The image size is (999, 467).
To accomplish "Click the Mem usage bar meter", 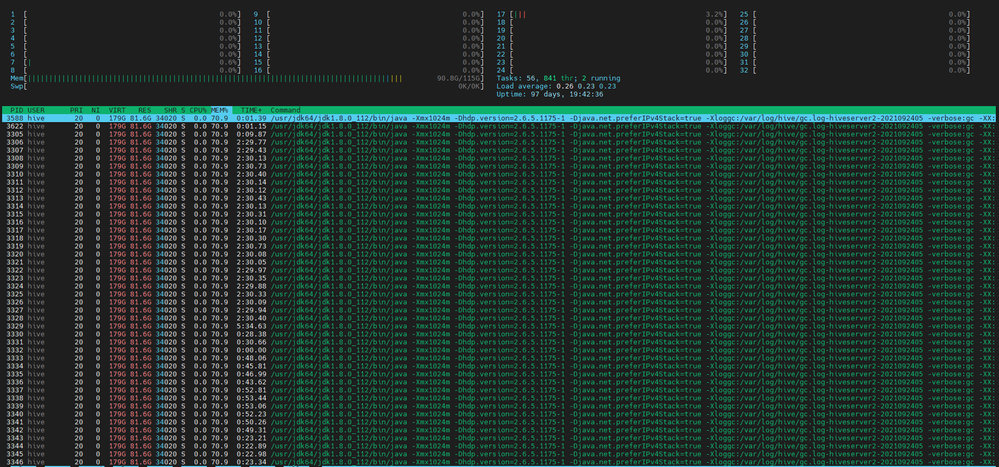I will pos(248,78).
